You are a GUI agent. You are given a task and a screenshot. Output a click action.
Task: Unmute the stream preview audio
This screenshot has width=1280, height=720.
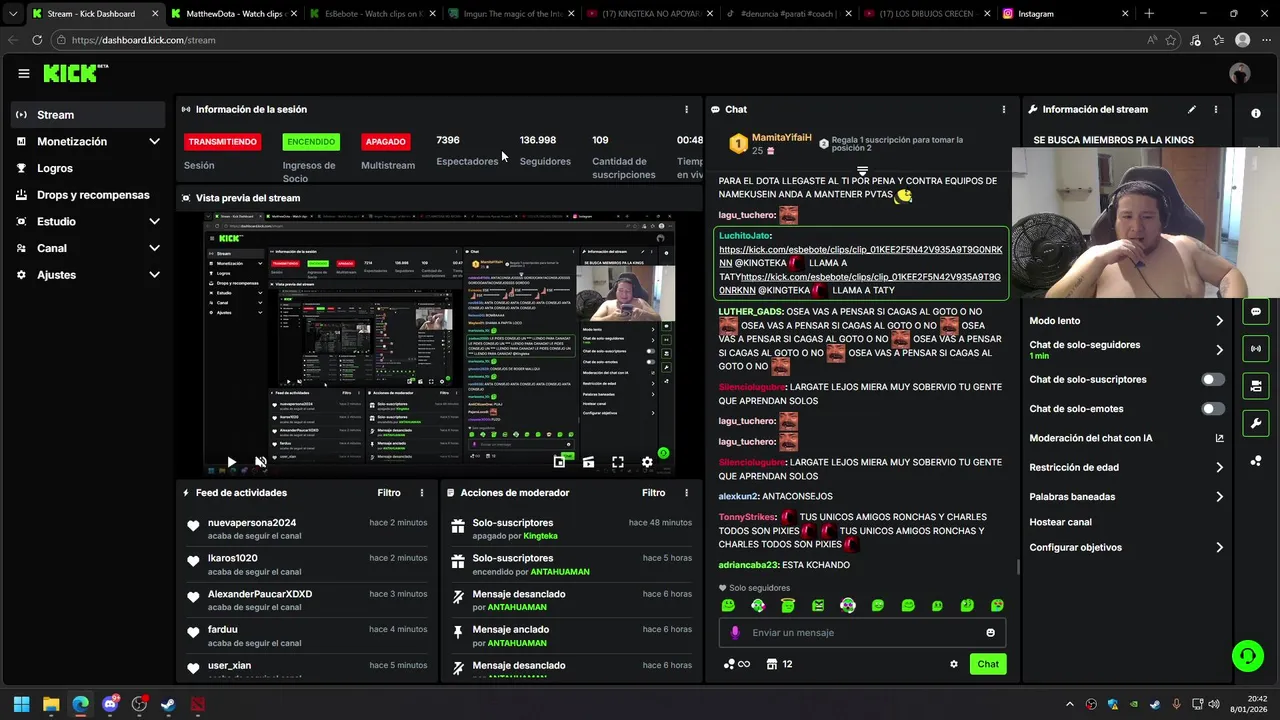point(261,462)
